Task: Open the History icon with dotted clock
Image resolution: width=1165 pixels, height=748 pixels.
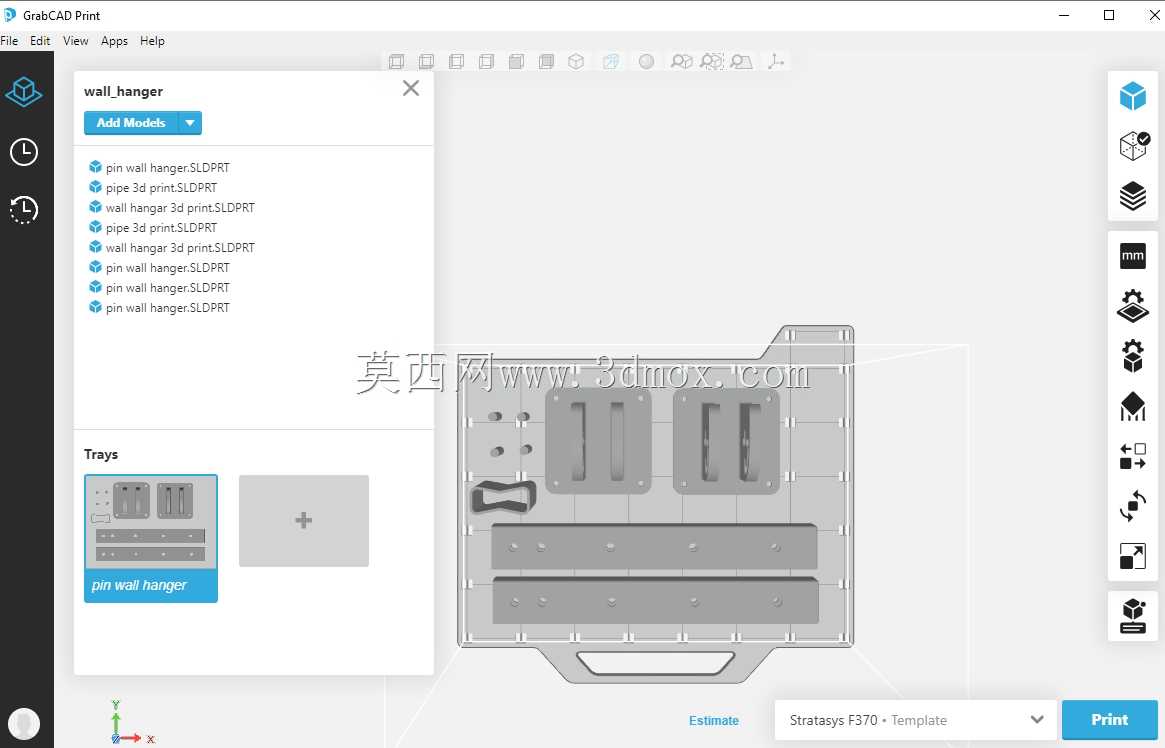Action: pos(24,209)
